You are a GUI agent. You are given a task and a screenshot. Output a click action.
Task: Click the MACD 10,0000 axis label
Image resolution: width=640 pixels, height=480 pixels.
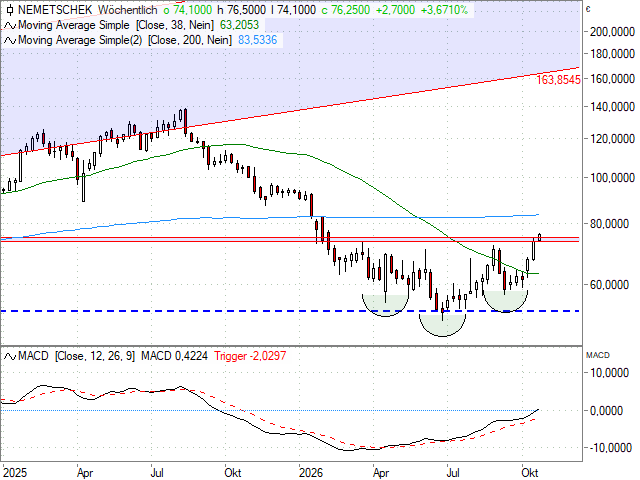[609, 373]
